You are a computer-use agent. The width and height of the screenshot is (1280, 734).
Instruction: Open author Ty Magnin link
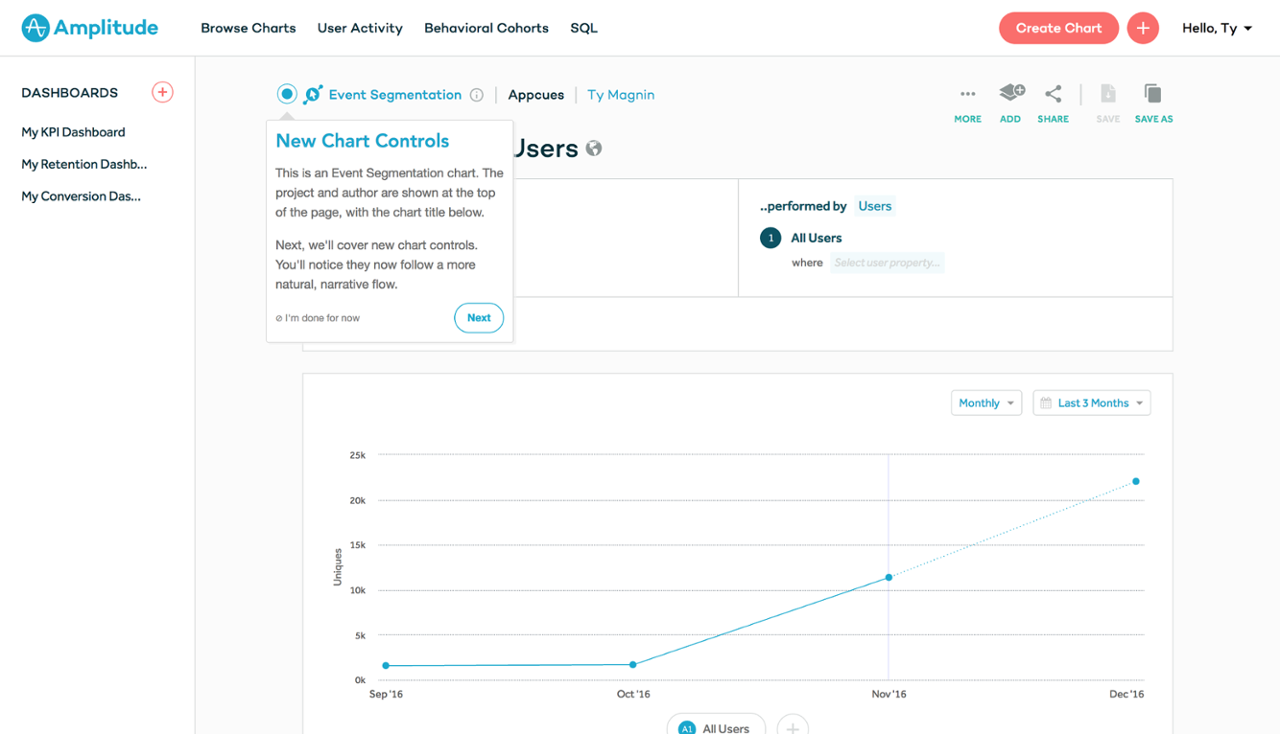pos(621,95)
